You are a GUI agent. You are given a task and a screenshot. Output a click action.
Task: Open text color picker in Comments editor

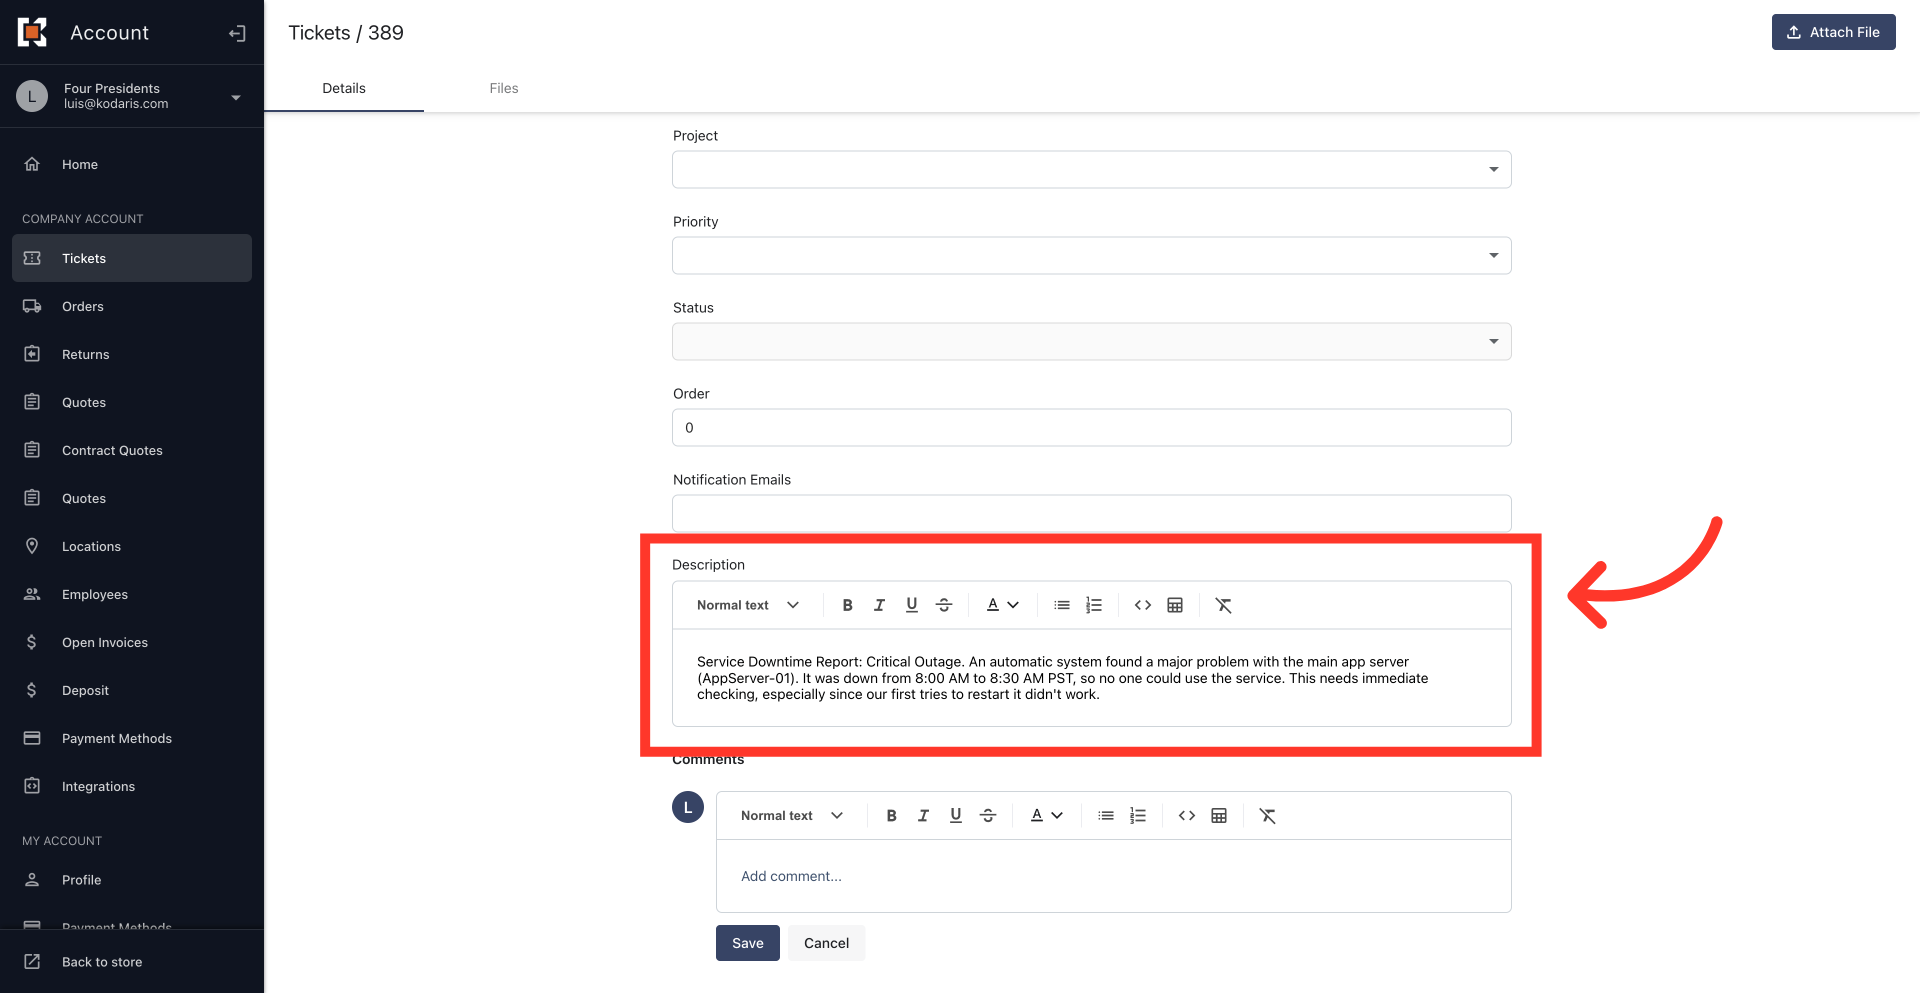click(x=1046, y=816)
